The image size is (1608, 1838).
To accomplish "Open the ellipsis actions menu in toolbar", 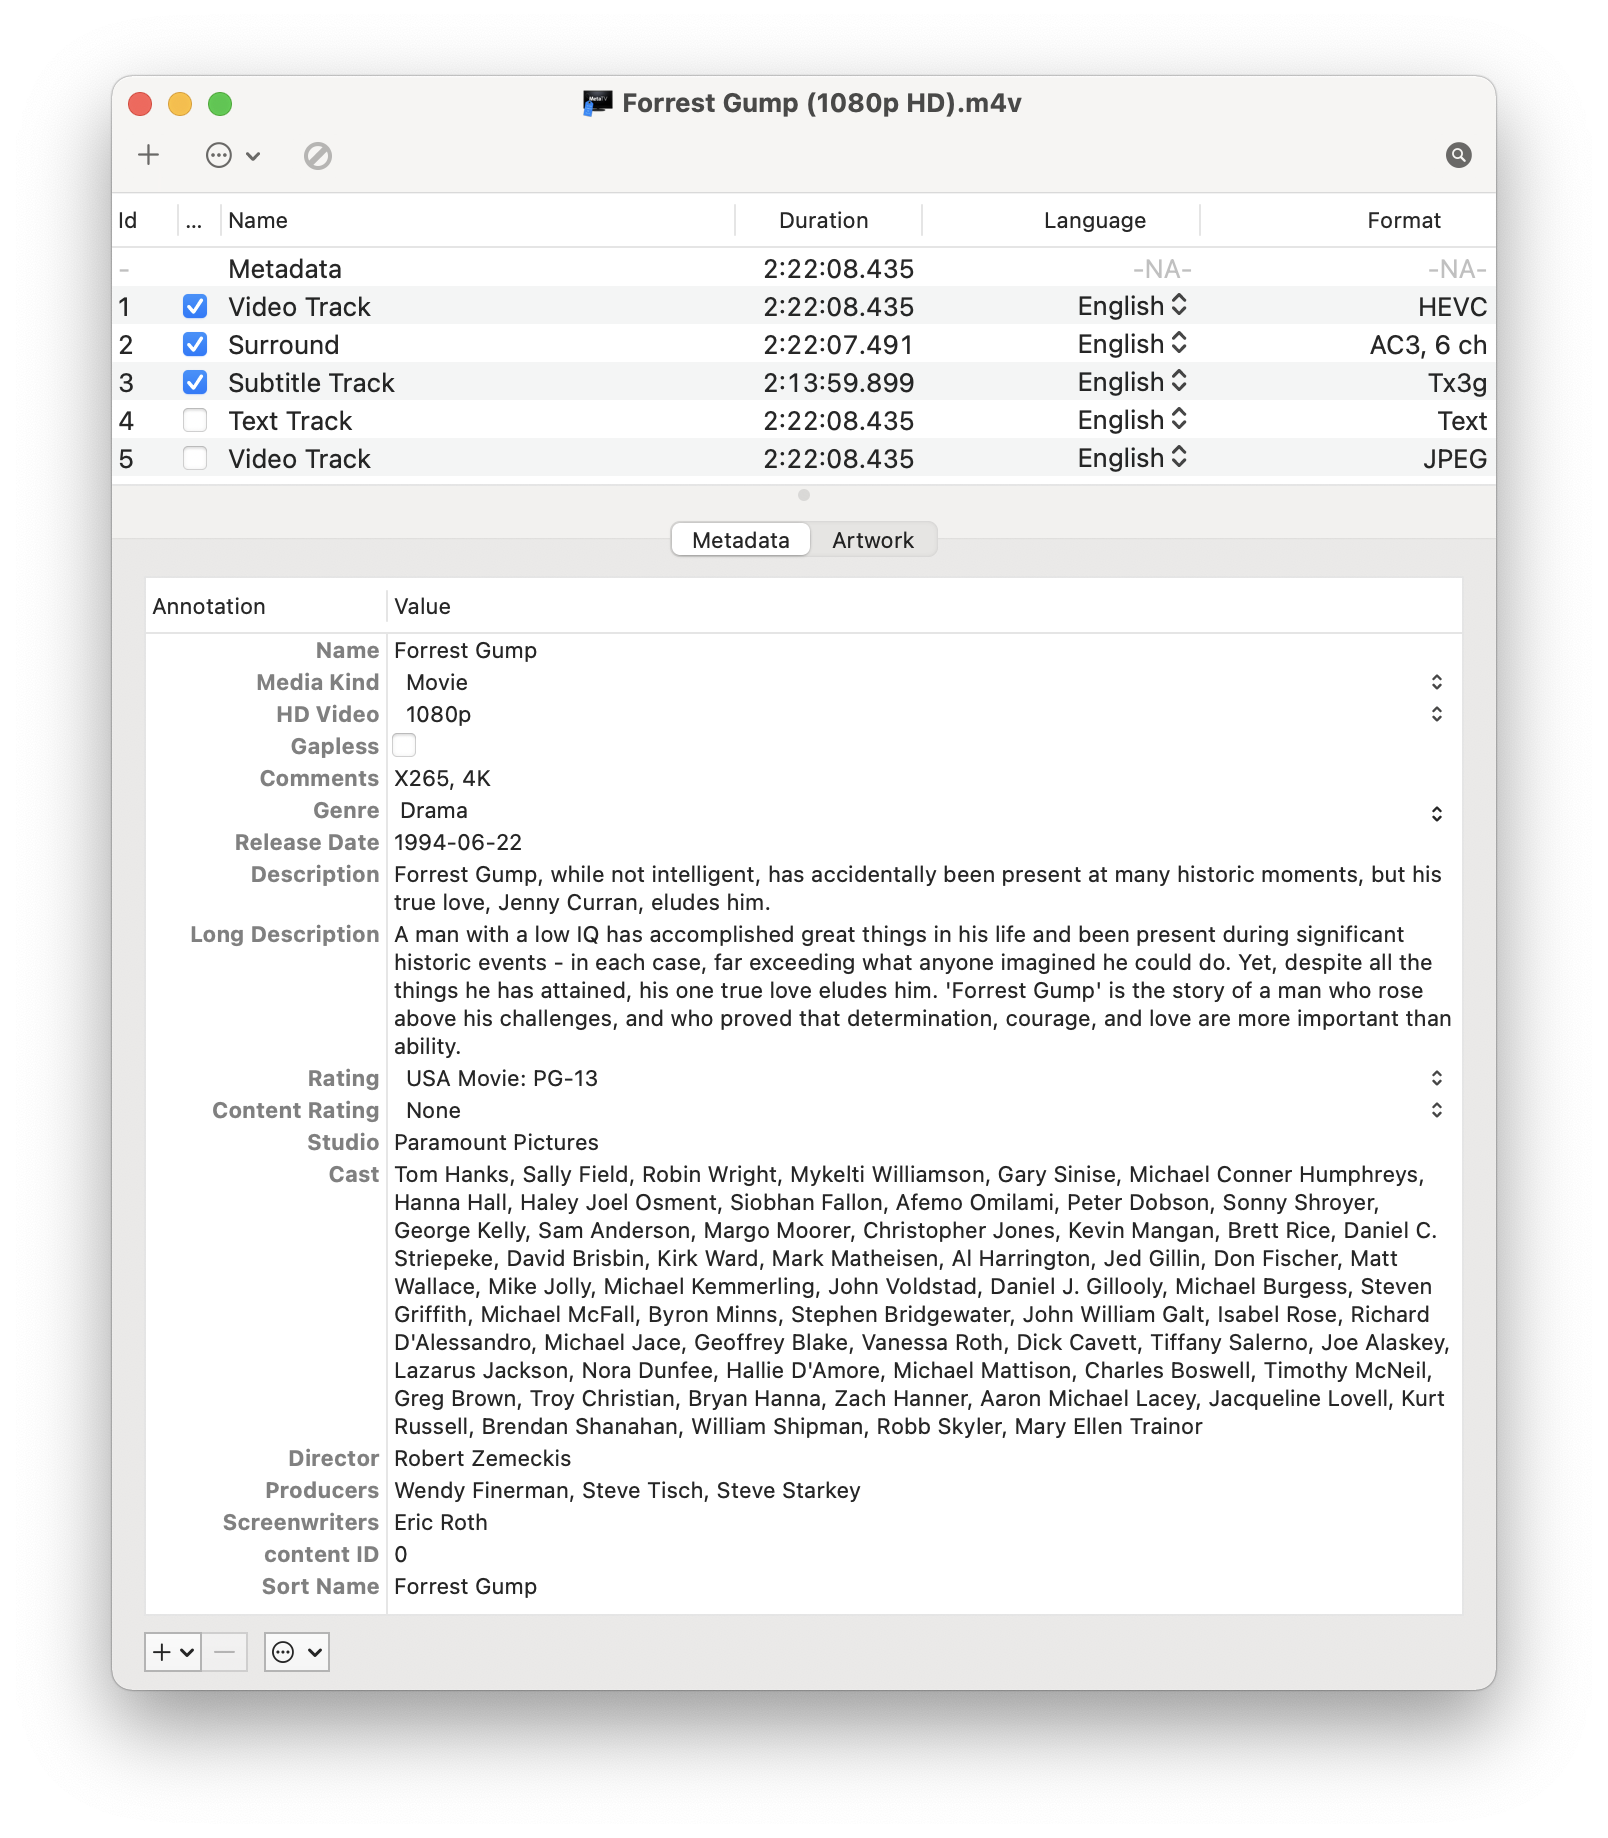I will click(x=232, y=155).
